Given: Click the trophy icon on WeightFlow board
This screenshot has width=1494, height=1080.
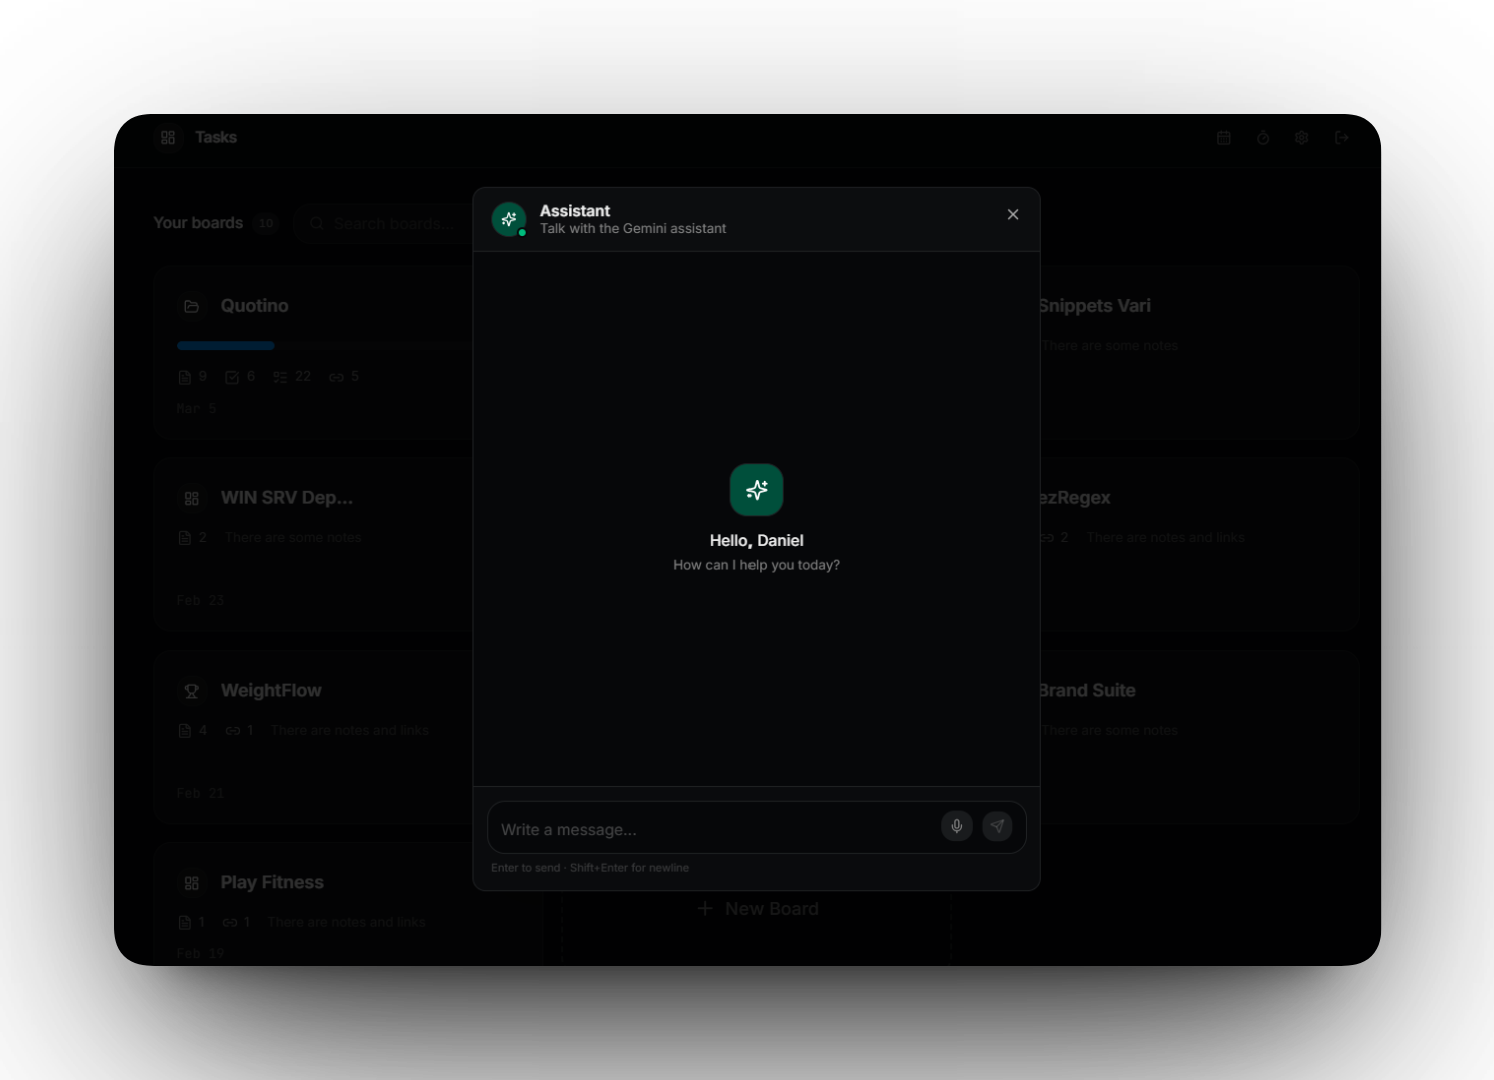Looking at the screenshot, I should 192,691.
